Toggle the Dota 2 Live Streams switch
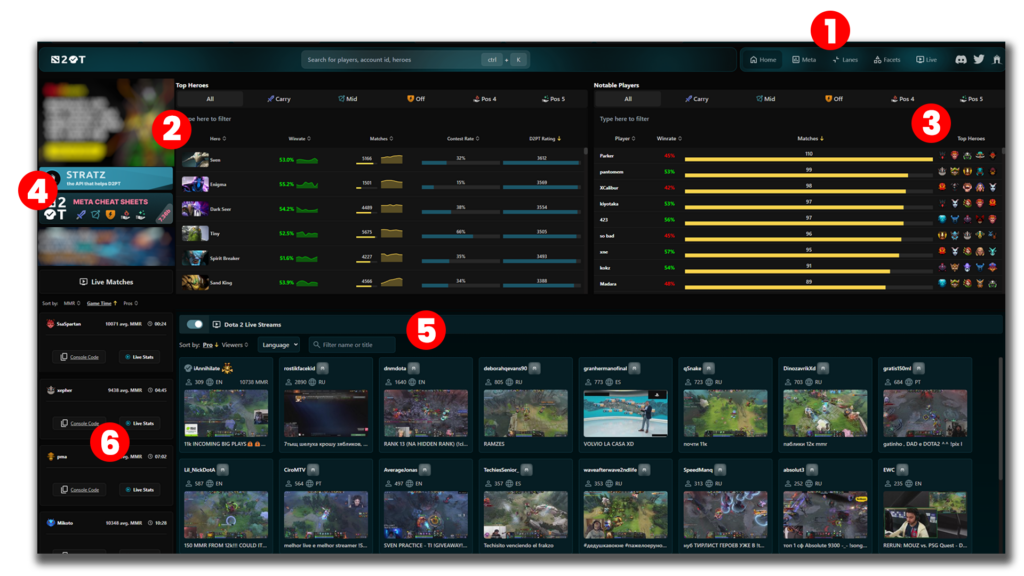Screen dimensions: 1024x576 coord(195,325)
